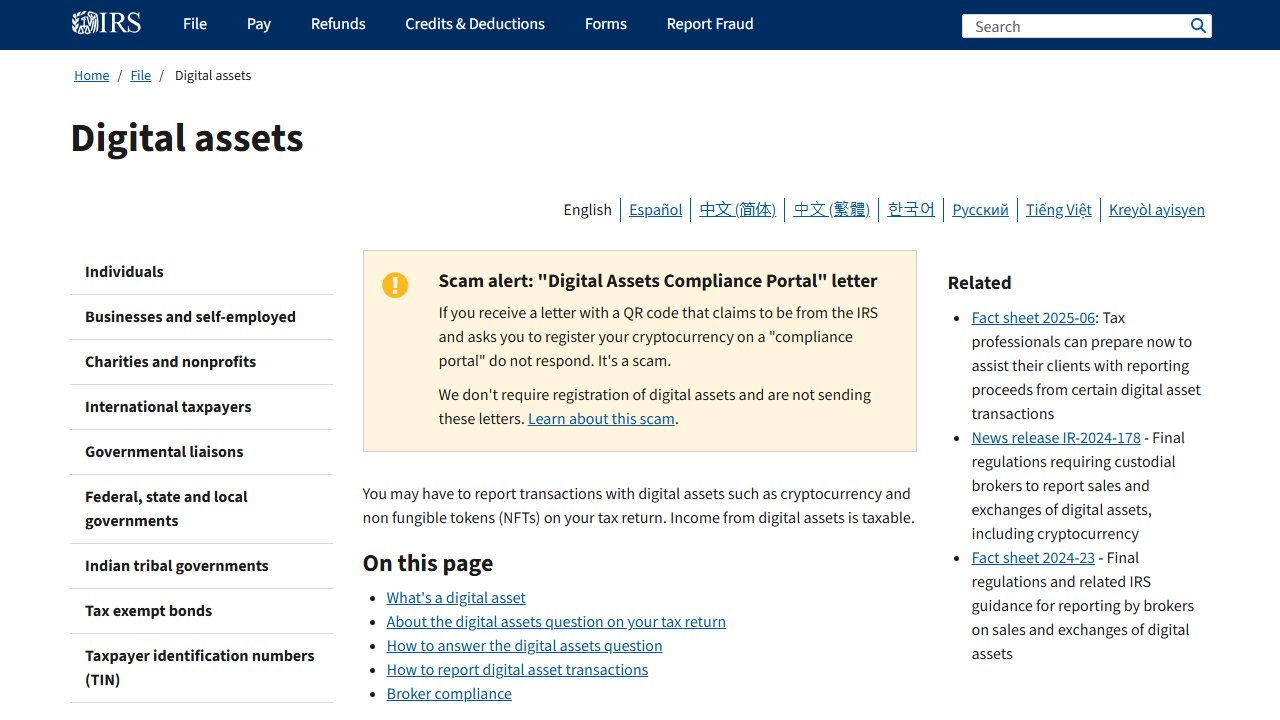
Task: Jump to 'What's a digital asset' section
Action: [x=456, y=598]
